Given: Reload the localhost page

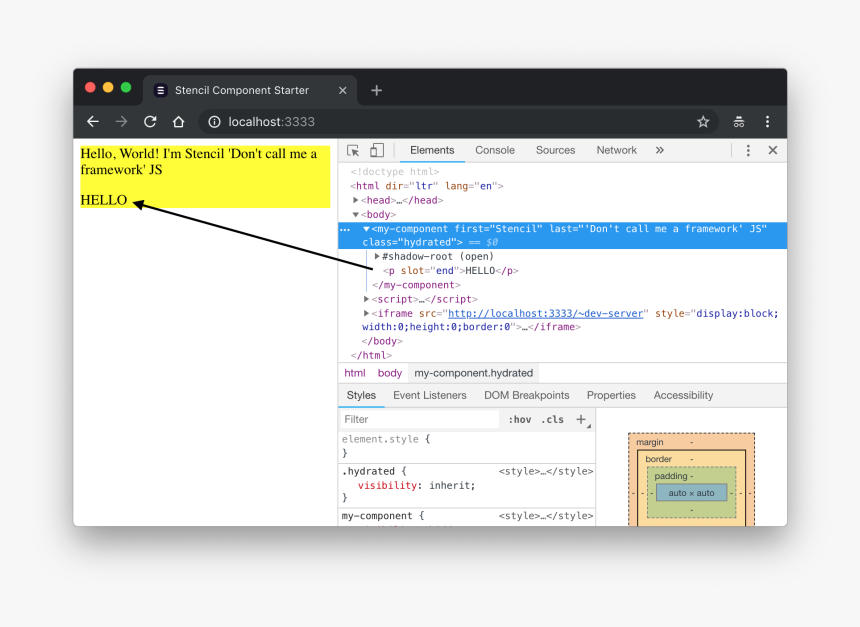Looking at the screenshot, I should [x=150, y=122].
